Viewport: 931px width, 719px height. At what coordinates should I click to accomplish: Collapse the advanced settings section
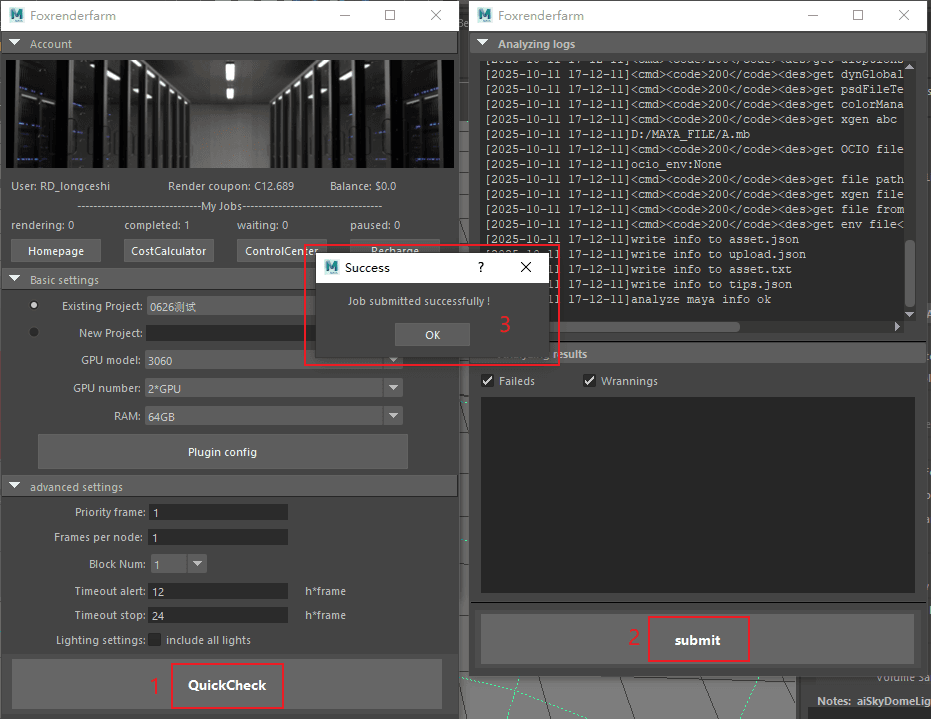click(15, 487)
